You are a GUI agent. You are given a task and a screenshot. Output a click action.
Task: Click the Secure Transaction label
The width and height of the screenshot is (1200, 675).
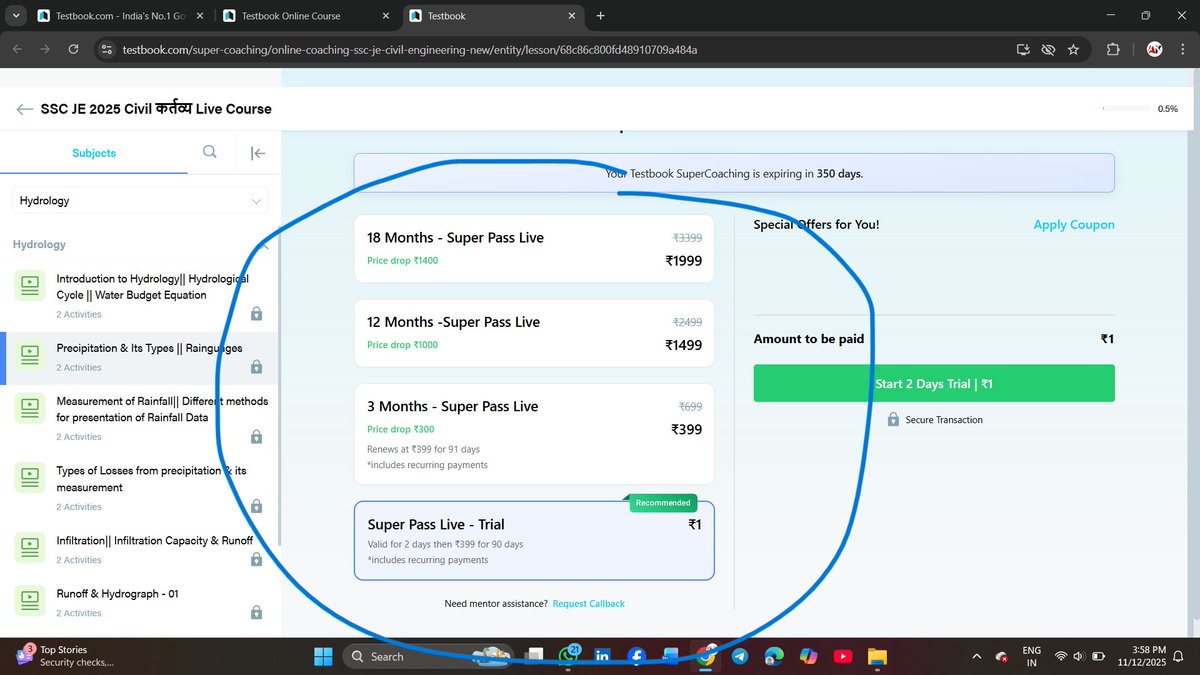click(x=935, y=420)
